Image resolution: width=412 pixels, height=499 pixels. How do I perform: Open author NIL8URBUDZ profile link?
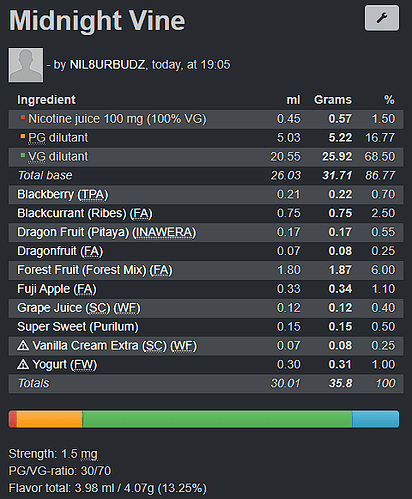[x=108, y=65]
